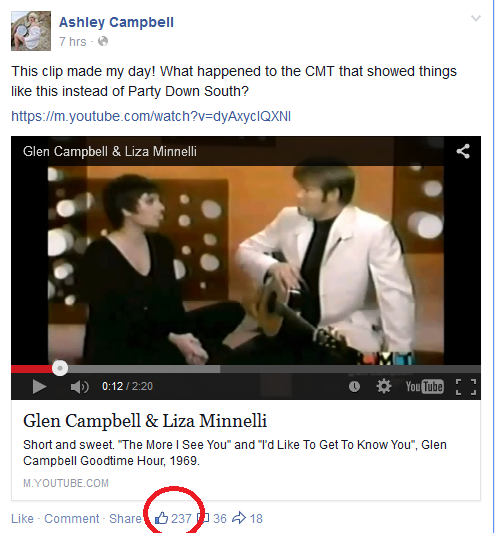This screenshot has height=533, width=495.
Task: Play the Glen Campbell video
Action: click(39, 387)
